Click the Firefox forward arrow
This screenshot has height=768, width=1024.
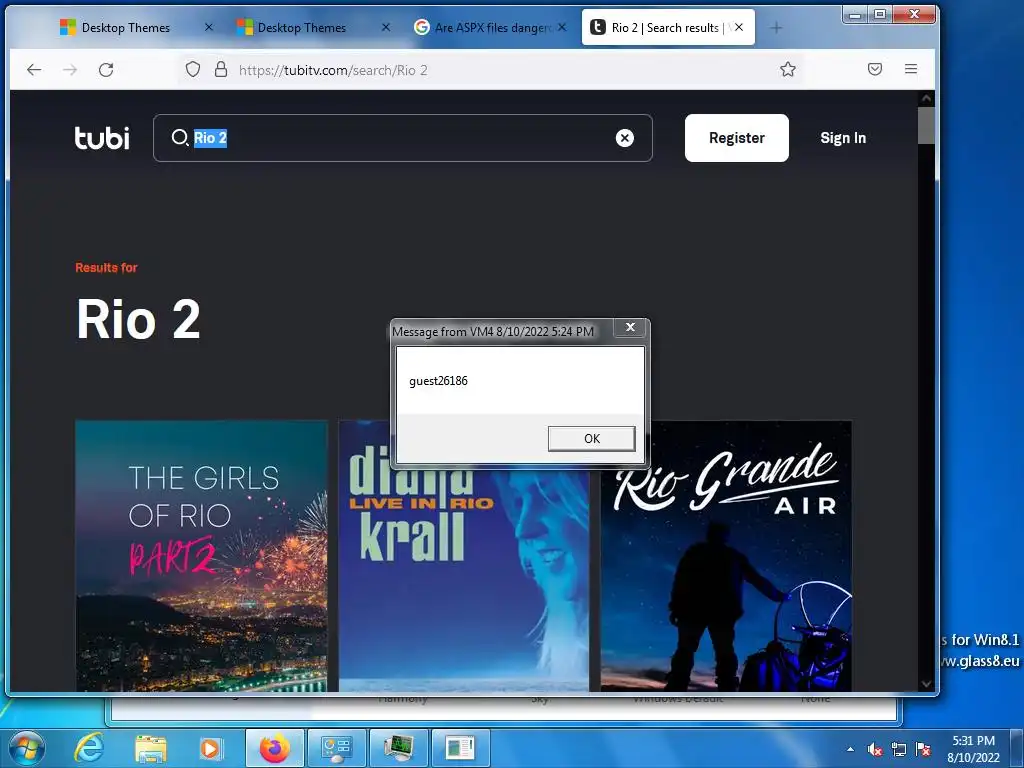tap(70, 69)
